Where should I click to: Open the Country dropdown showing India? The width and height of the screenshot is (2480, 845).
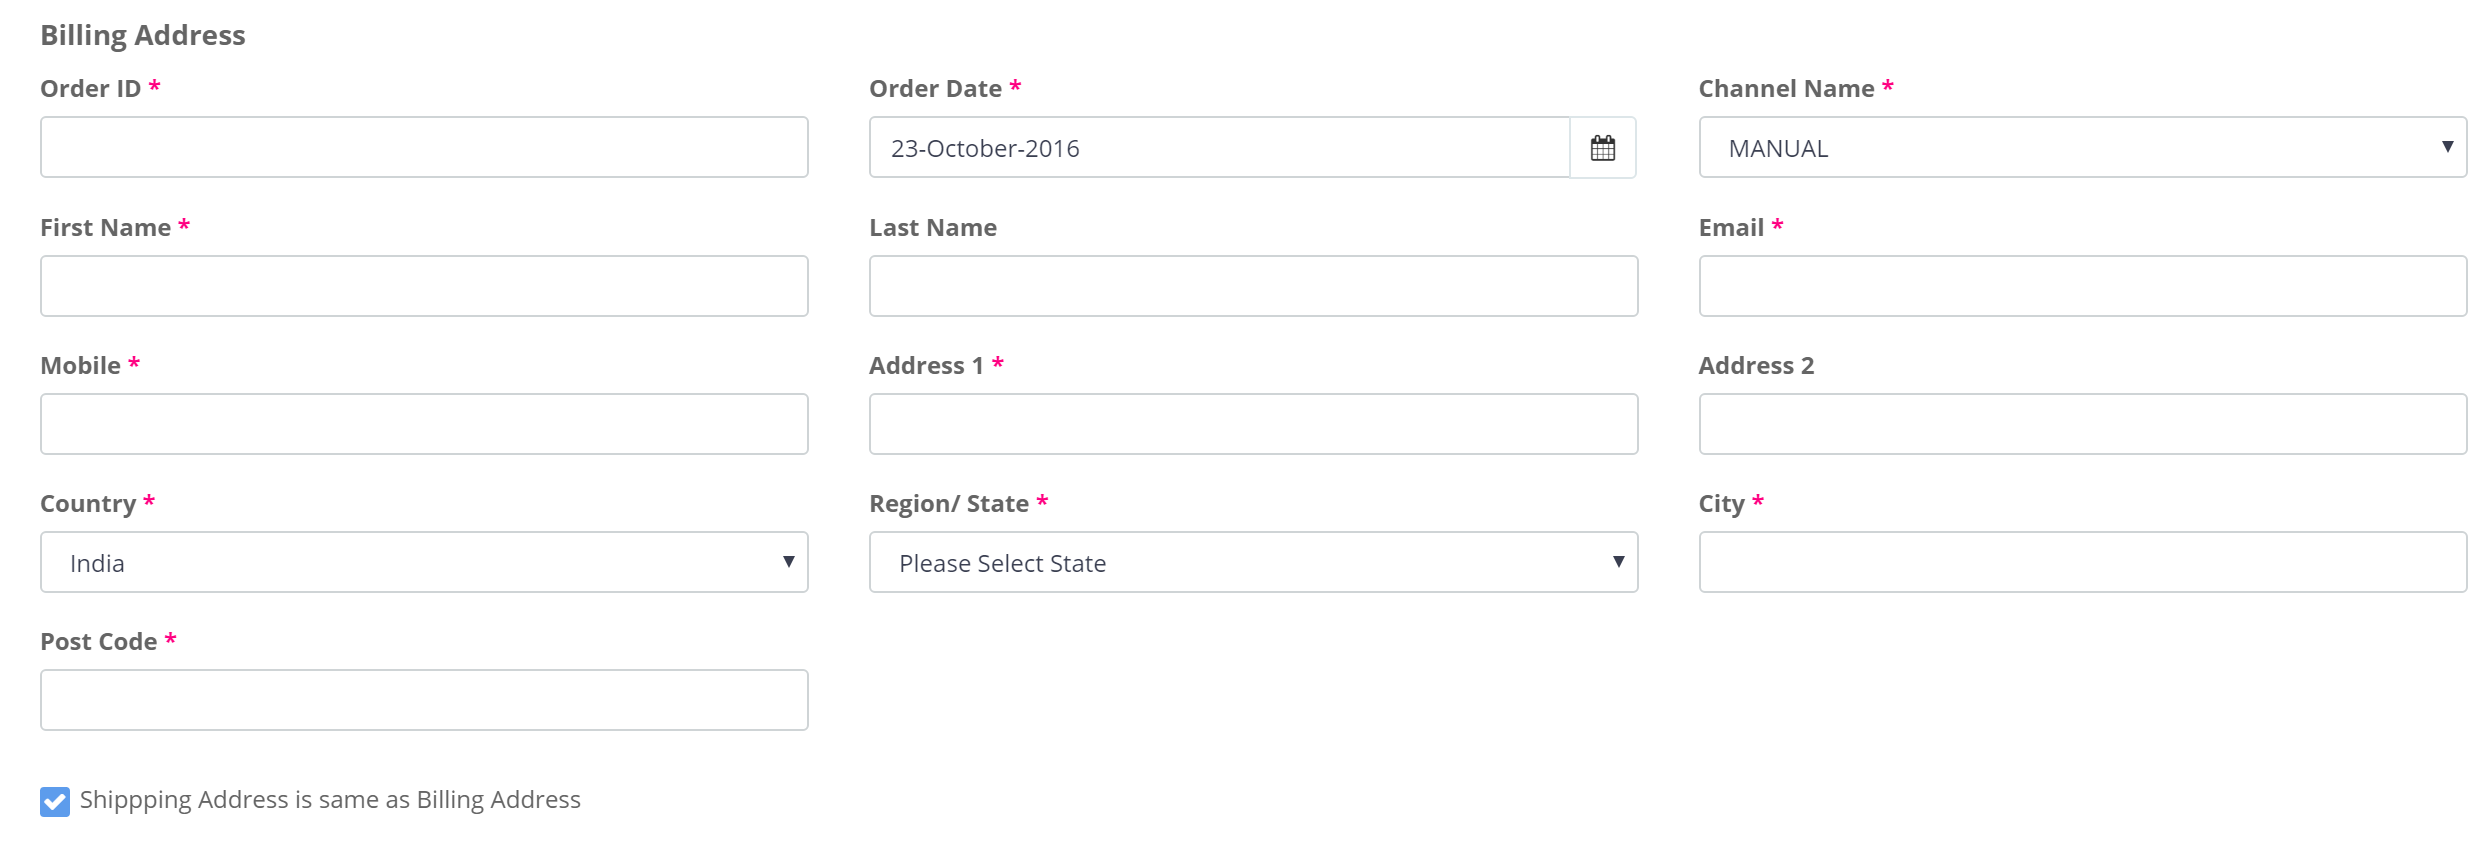pyautogui.click(x=424, y=562)
